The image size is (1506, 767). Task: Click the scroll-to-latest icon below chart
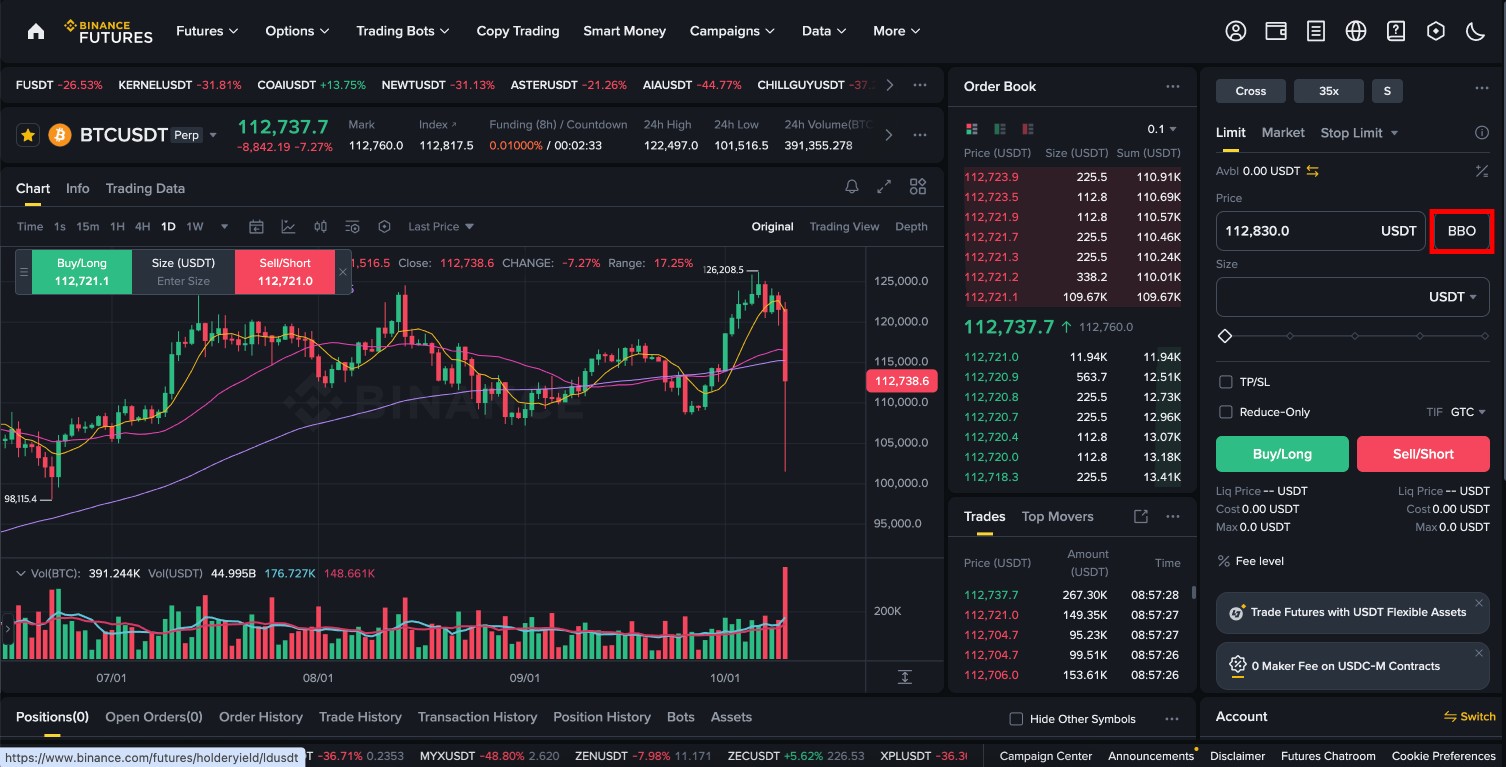905,677
